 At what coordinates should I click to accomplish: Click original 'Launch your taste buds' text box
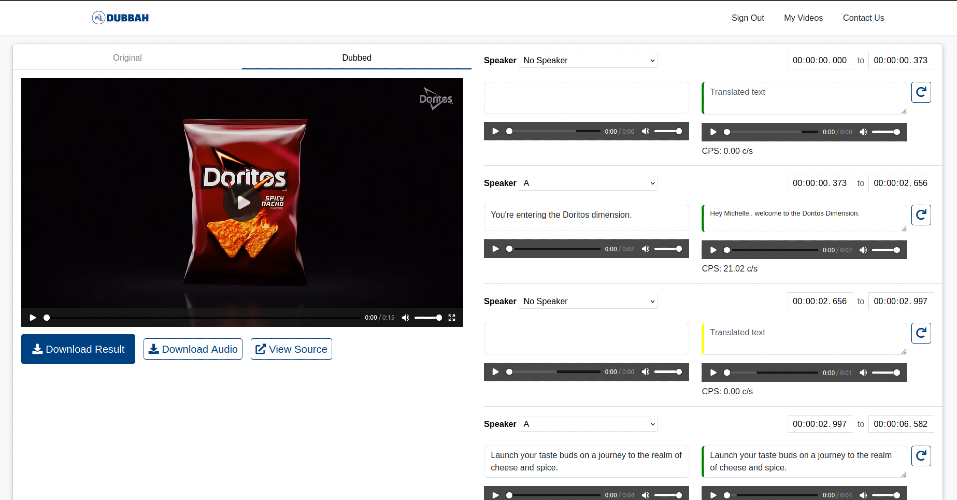pos(586,461)
